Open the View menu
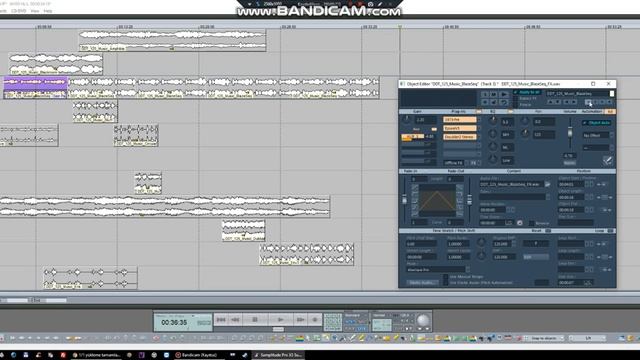The image size is (640, 360). tap(35, 11)
